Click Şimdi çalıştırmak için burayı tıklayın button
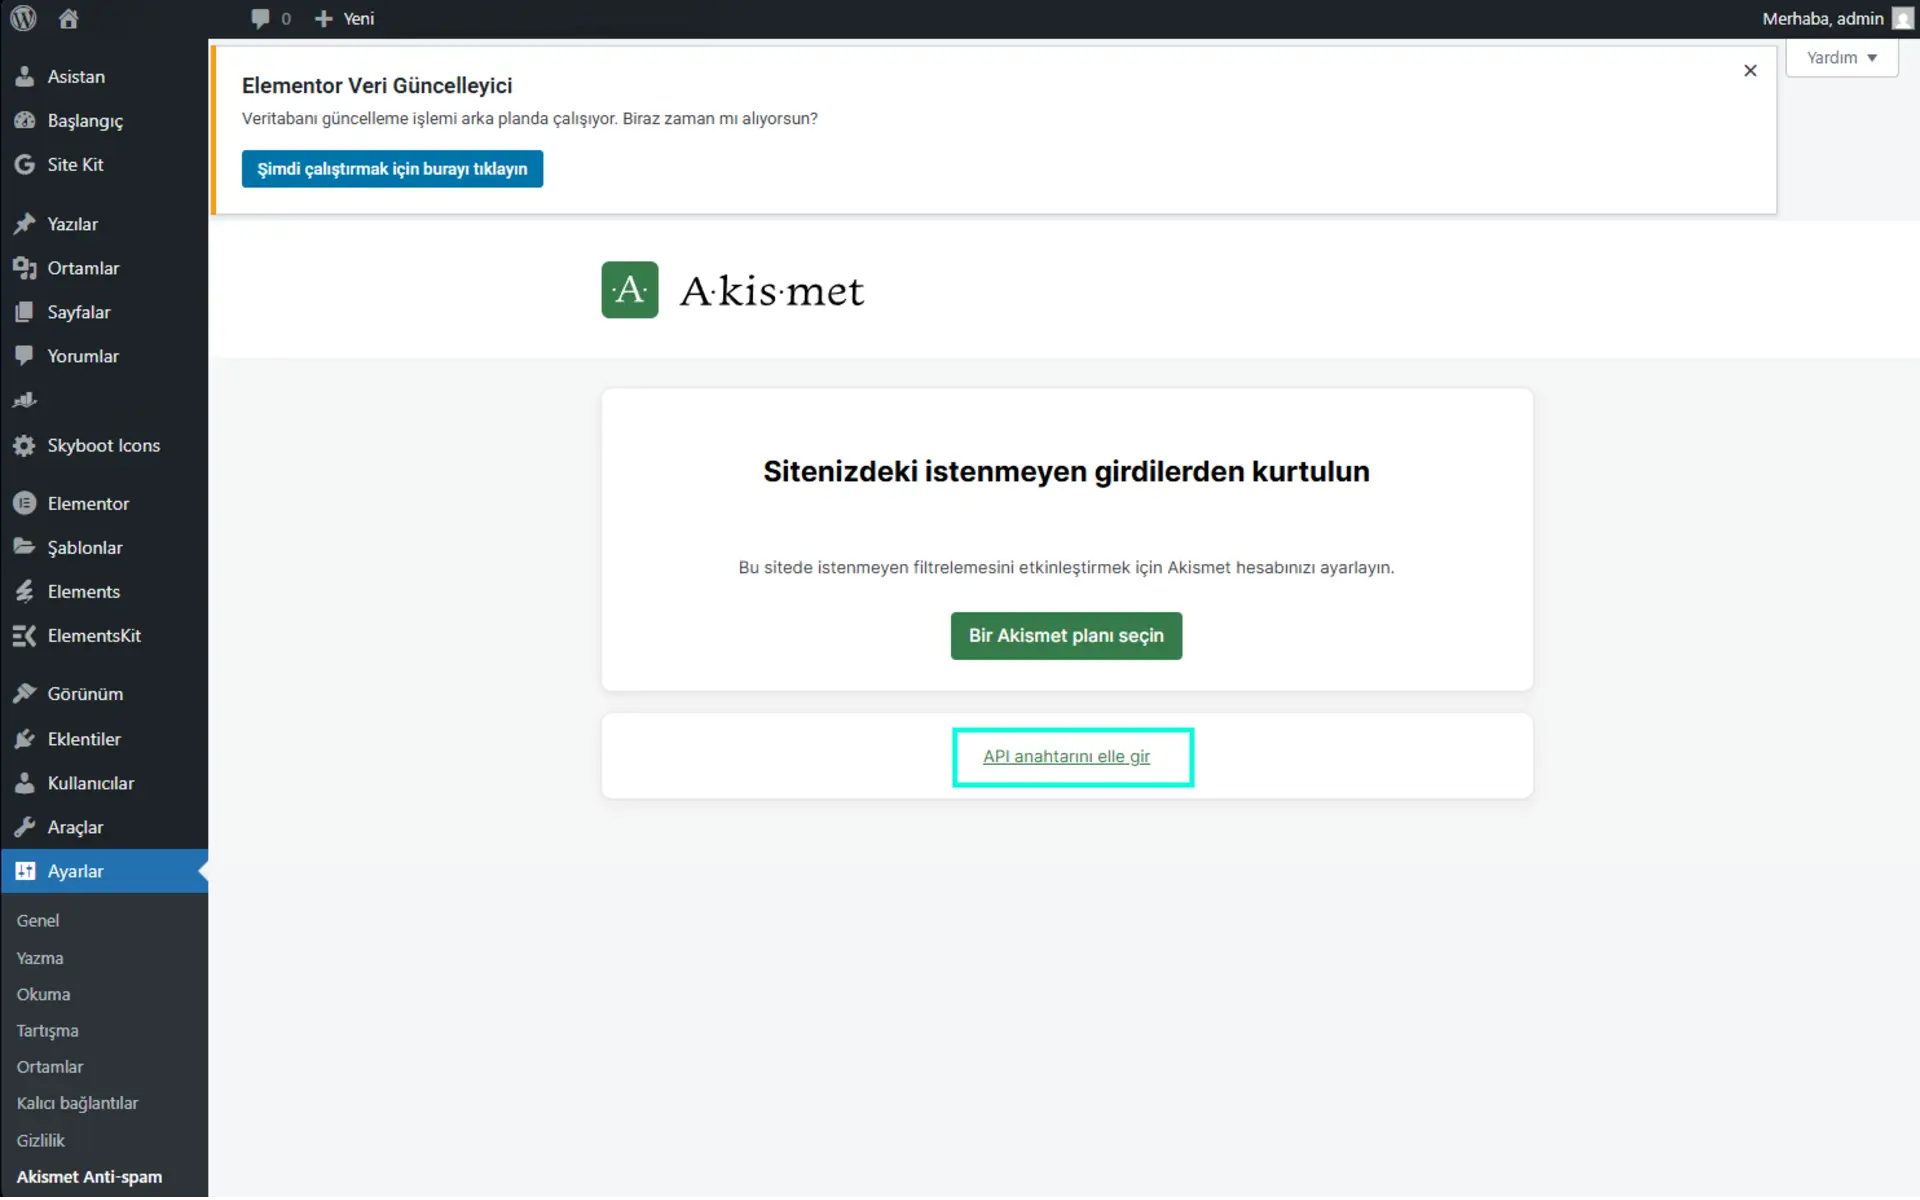 click(392, 169)
